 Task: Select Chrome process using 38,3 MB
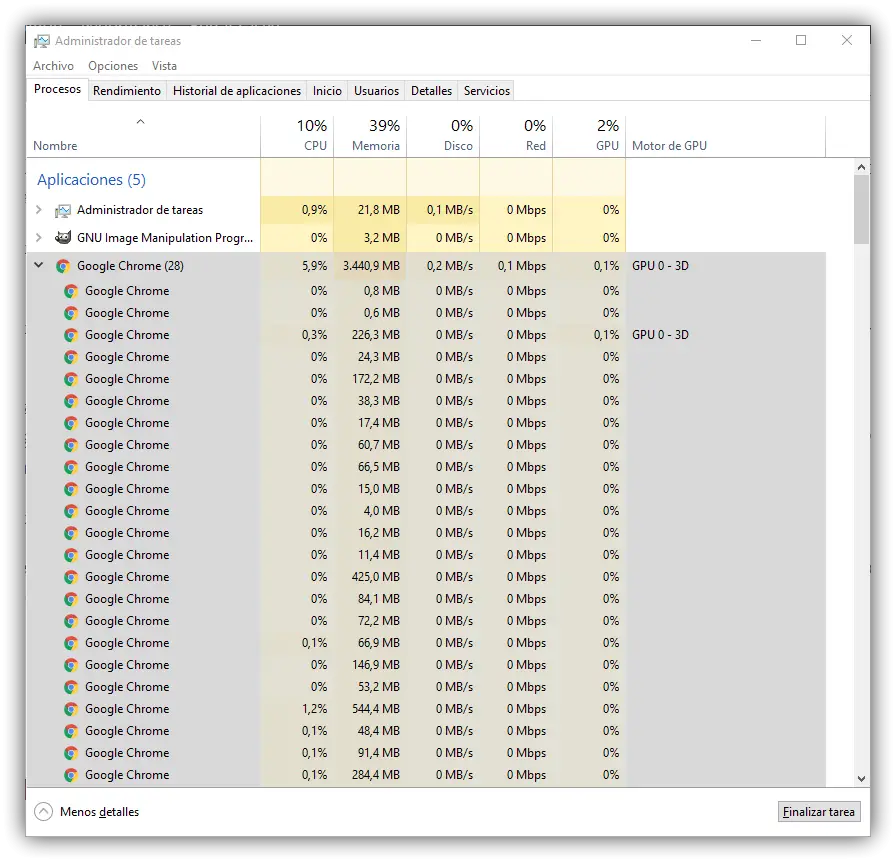click(x=426, y=401)
